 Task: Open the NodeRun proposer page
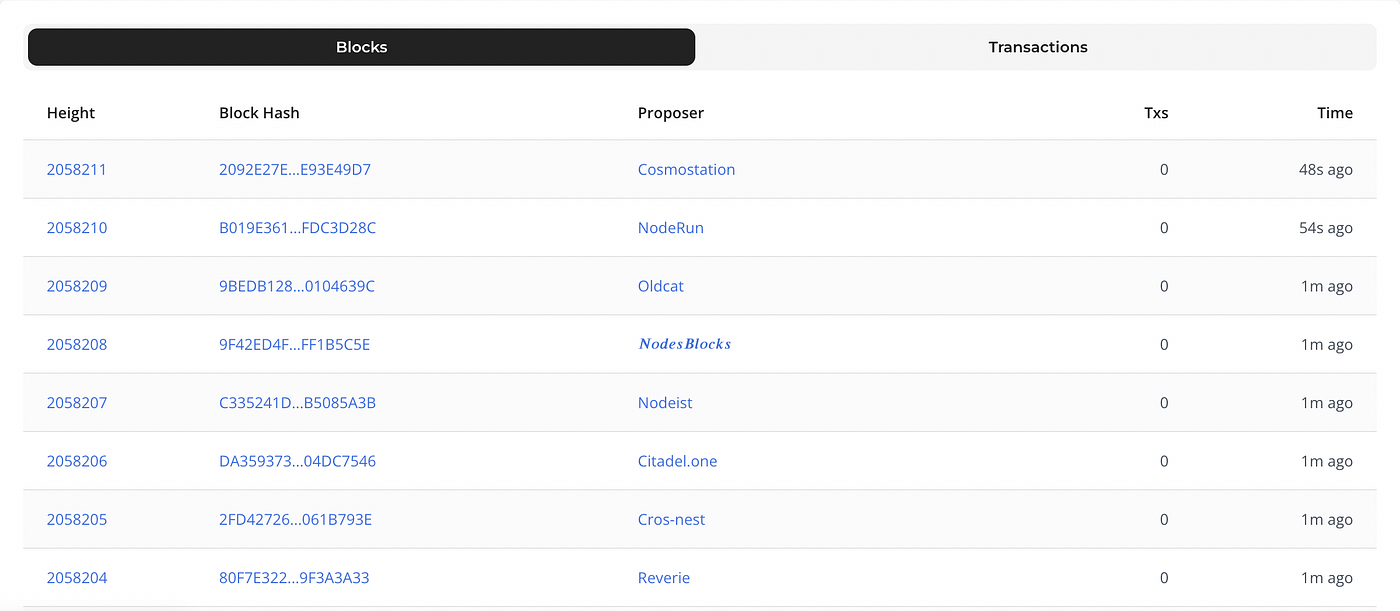671,228
